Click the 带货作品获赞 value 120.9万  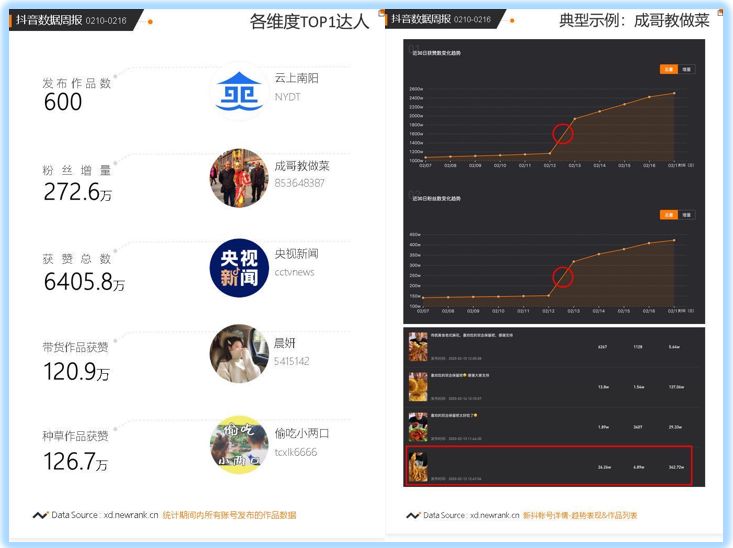[x=77, y=372]
